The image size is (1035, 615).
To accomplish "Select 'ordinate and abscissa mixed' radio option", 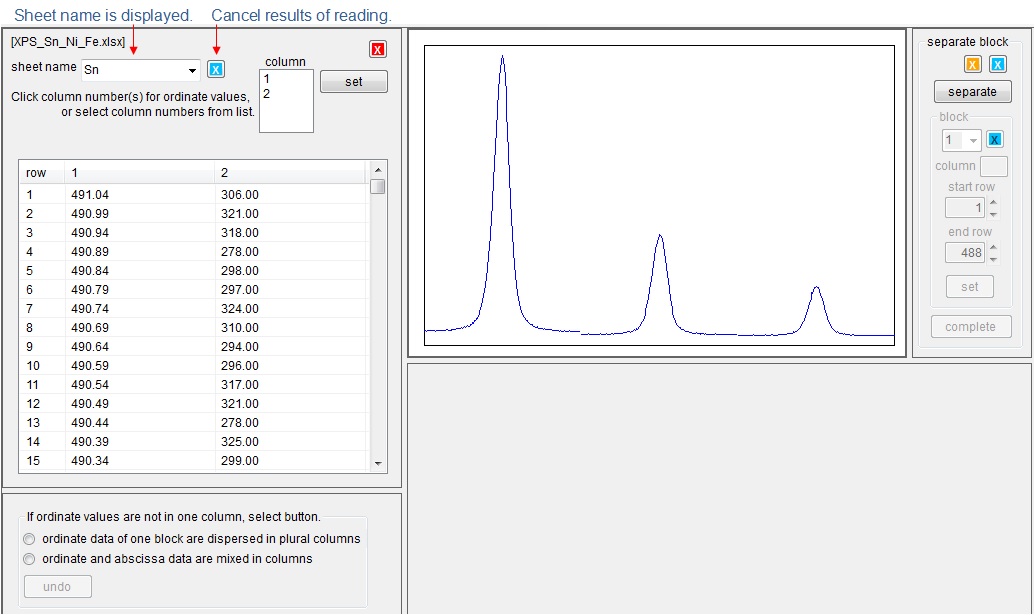I will (x=29, y=559).
